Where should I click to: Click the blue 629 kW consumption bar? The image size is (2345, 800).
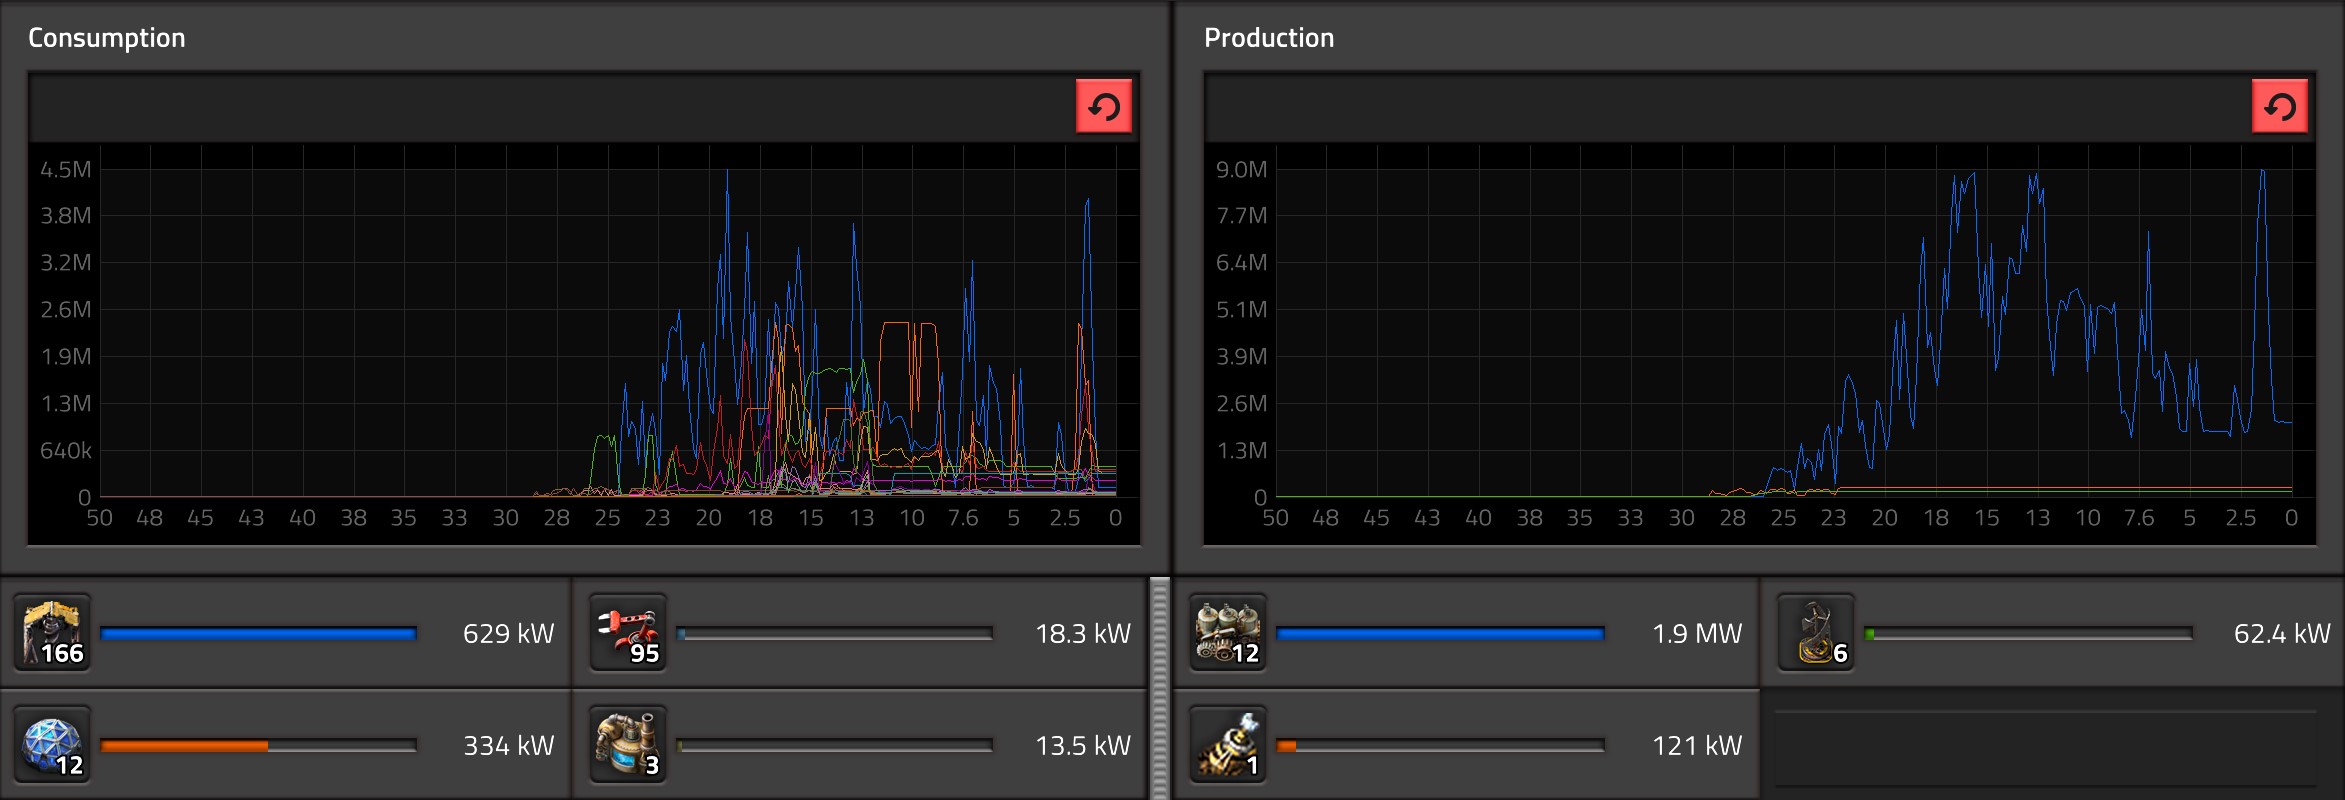click(258, 634)
